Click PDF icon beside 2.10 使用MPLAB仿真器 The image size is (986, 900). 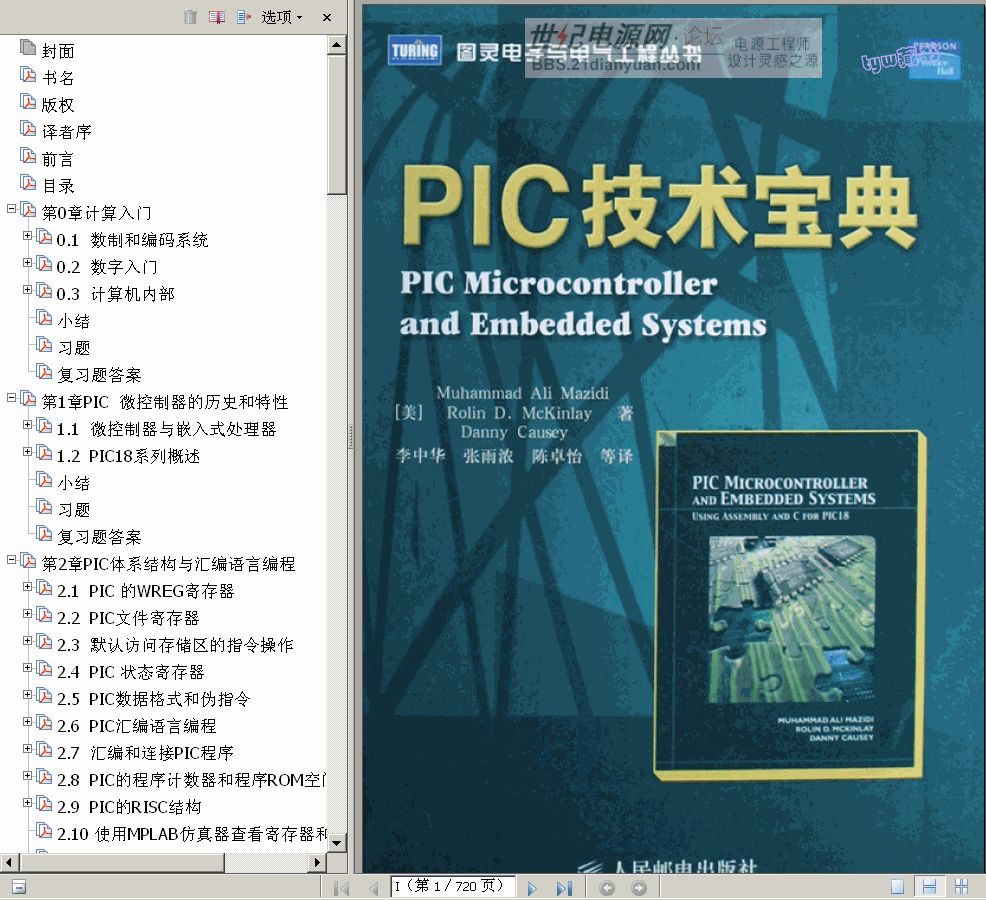coord(44,831)
